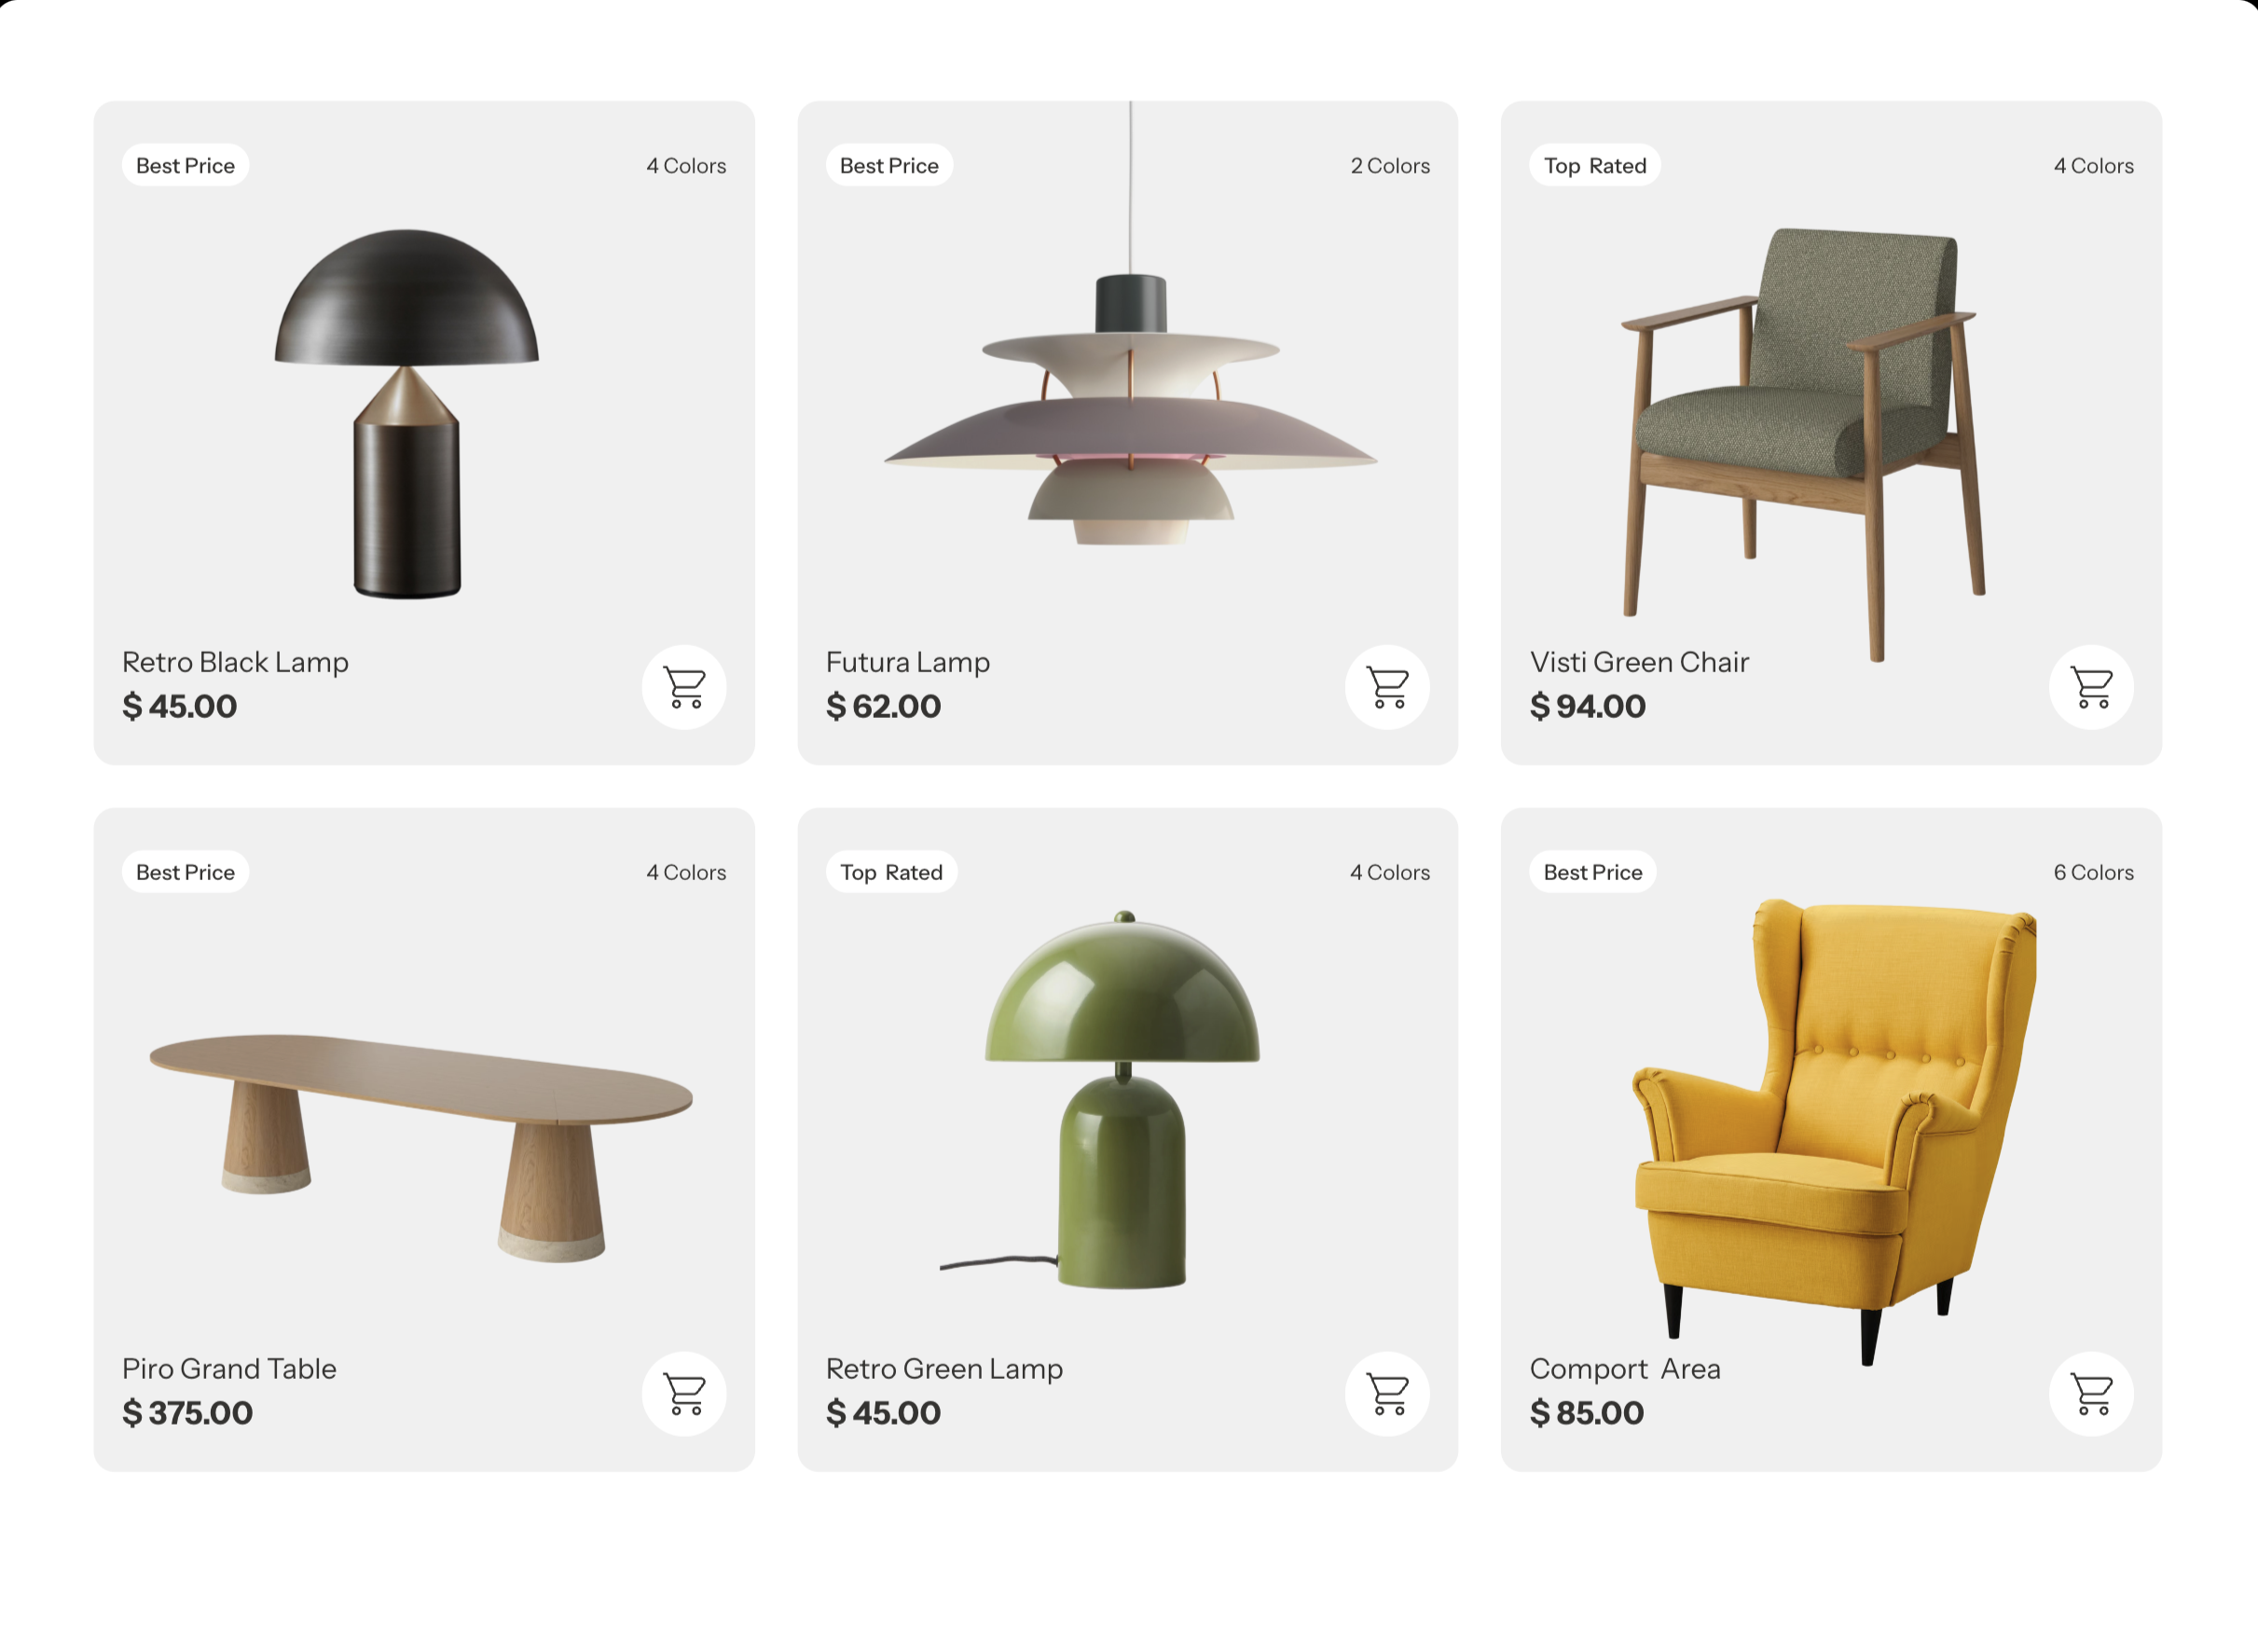Open the Futura Lamp product title

pyautogui.click(x=908, y=662)
